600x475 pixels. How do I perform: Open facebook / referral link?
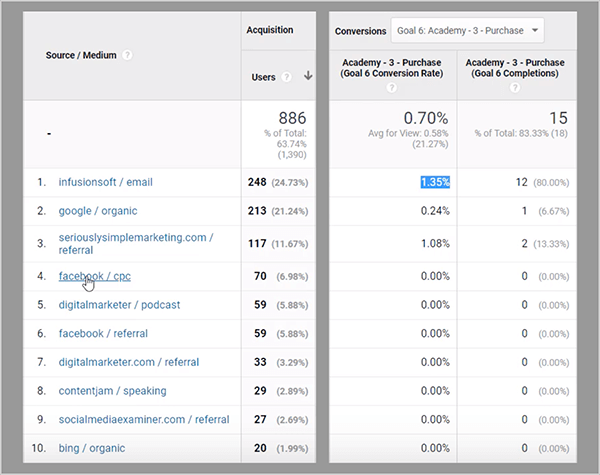(103, 333)
